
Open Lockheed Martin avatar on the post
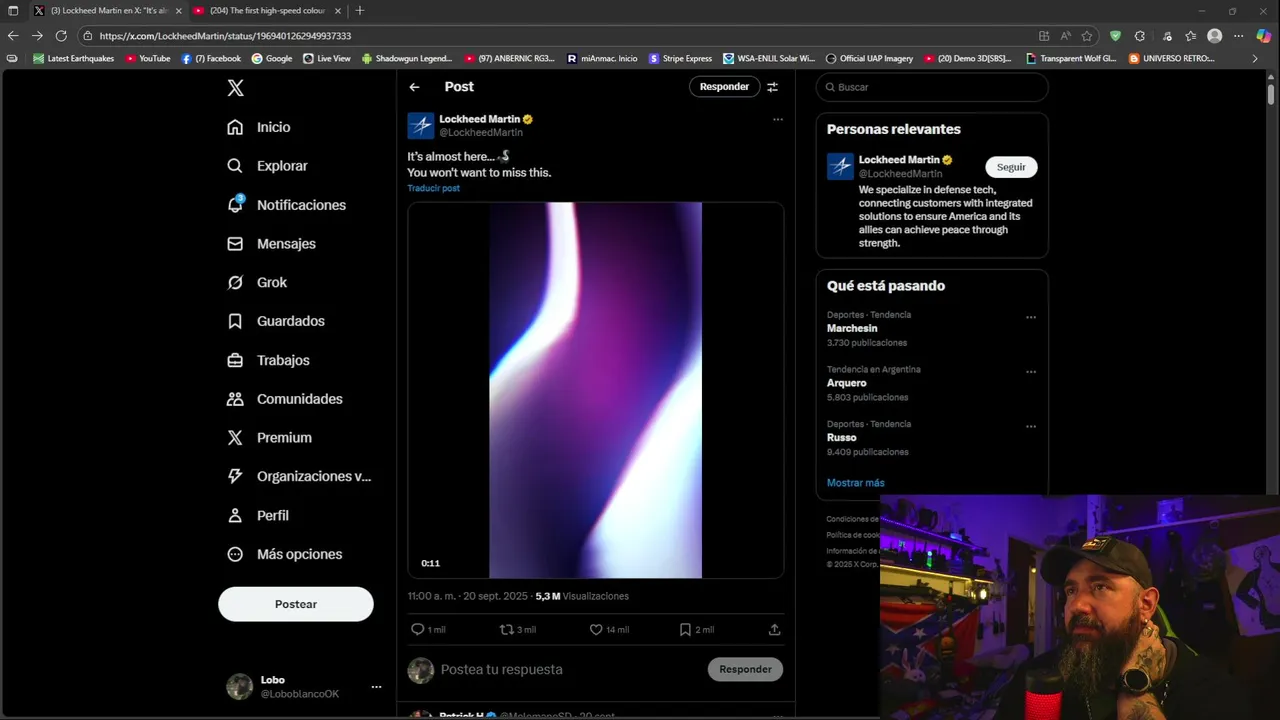421,125
